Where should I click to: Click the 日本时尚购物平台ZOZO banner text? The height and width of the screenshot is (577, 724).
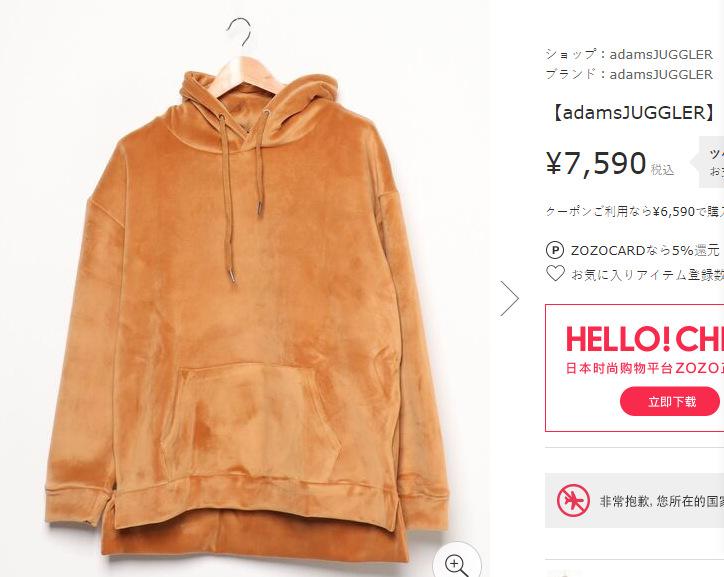point(645,368)
